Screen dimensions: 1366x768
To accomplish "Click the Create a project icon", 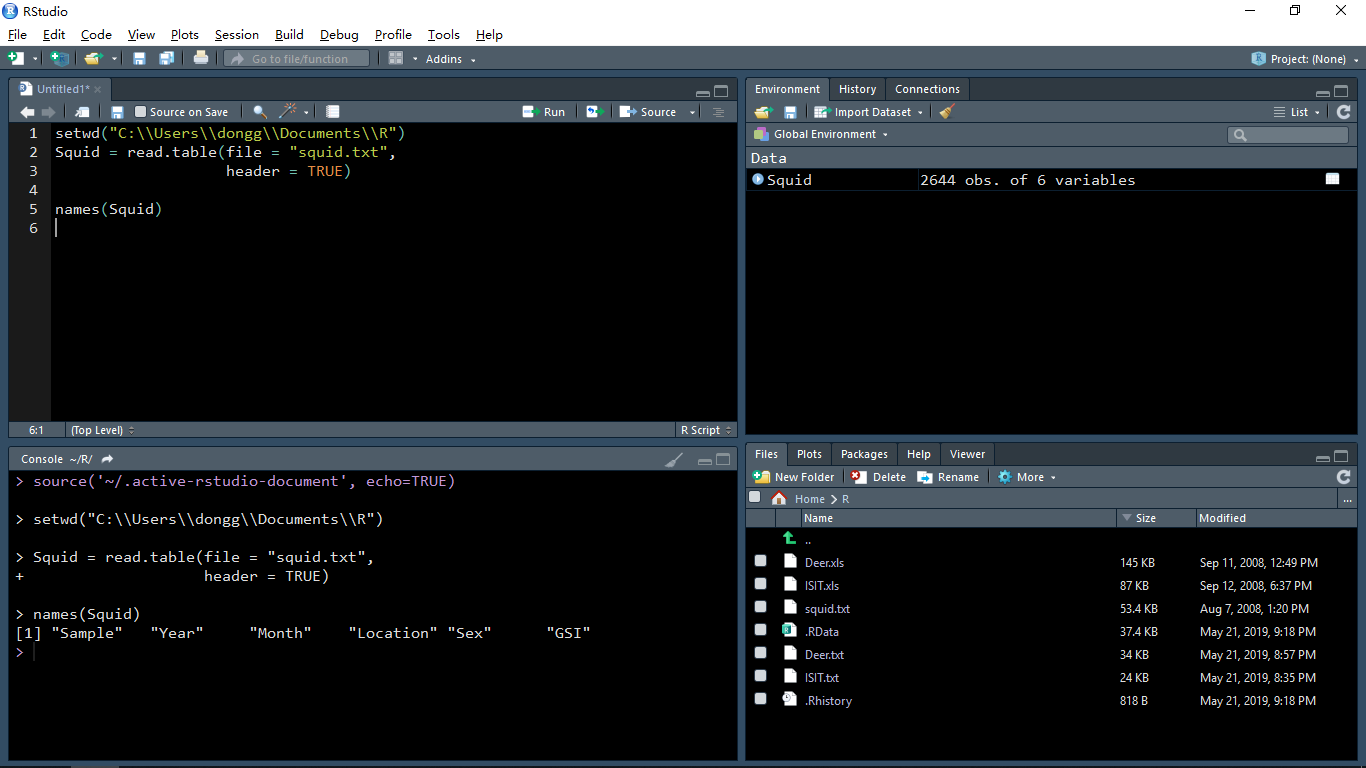I will point(60,59).
